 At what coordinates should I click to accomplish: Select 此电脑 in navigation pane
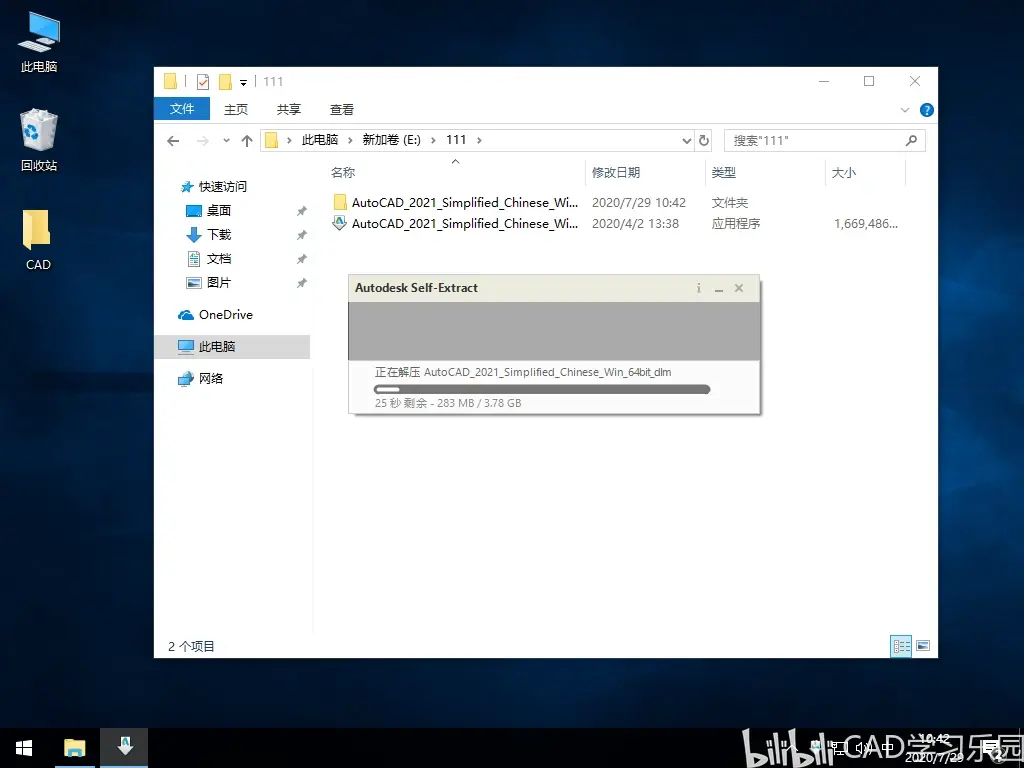232,347
